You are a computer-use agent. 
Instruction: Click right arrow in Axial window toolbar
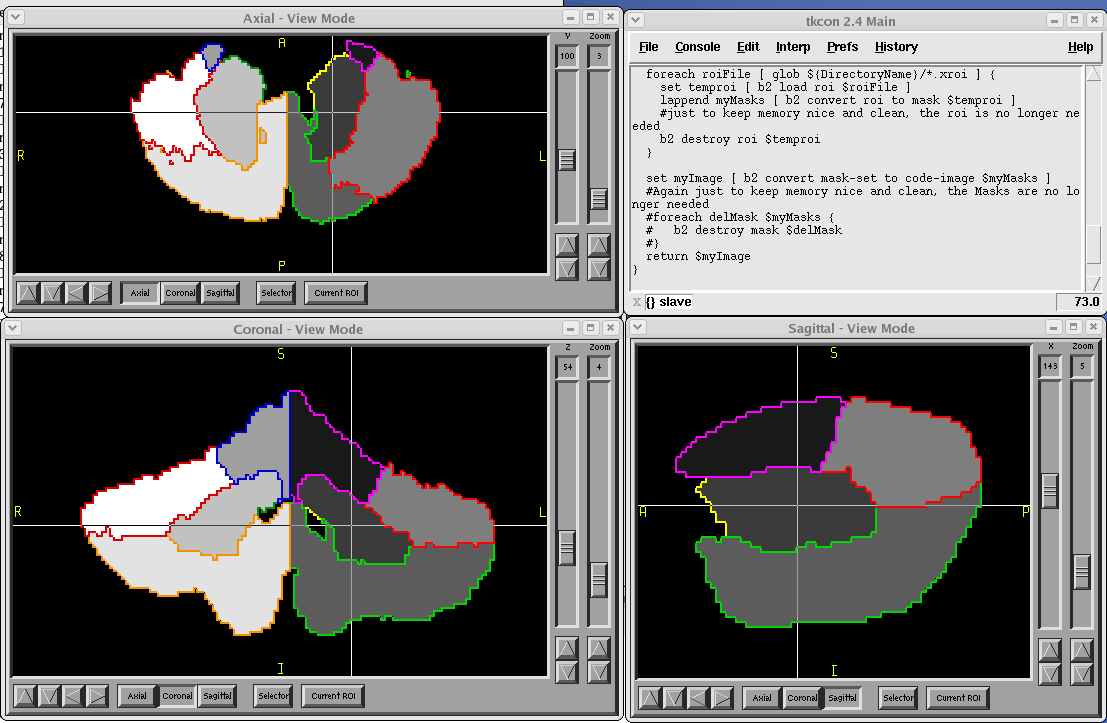point(100,293)
